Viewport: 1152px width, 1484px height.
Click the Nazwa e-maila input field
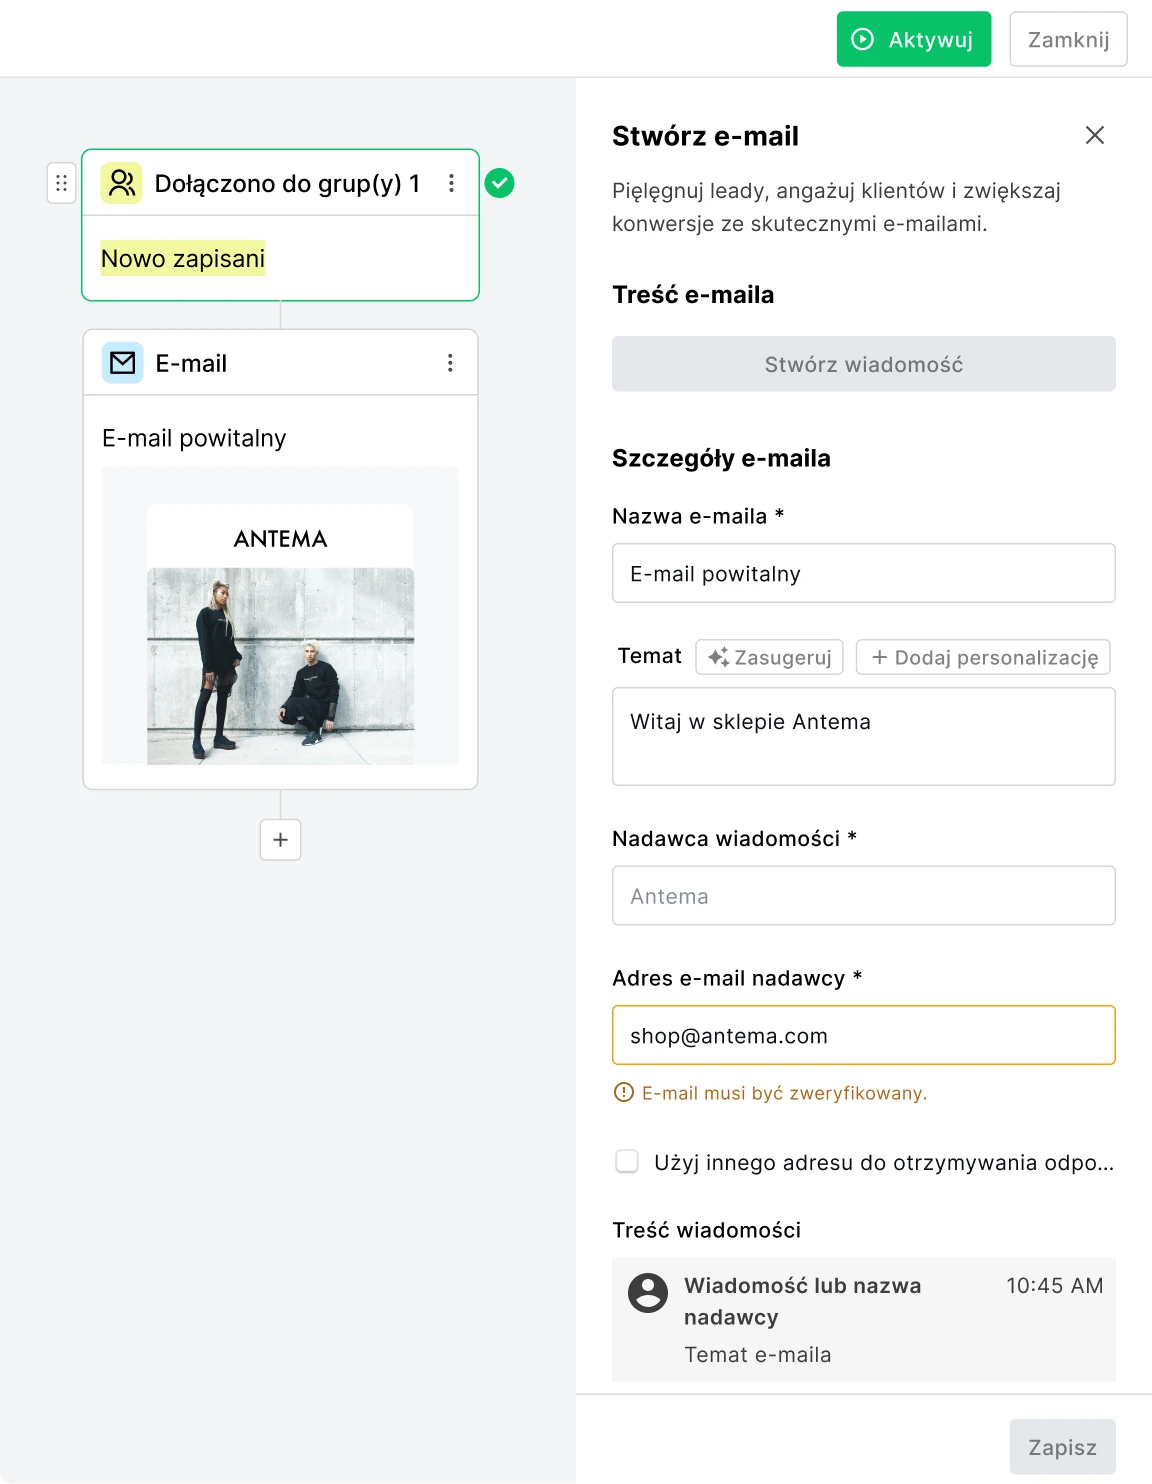[x=863, y=573]
